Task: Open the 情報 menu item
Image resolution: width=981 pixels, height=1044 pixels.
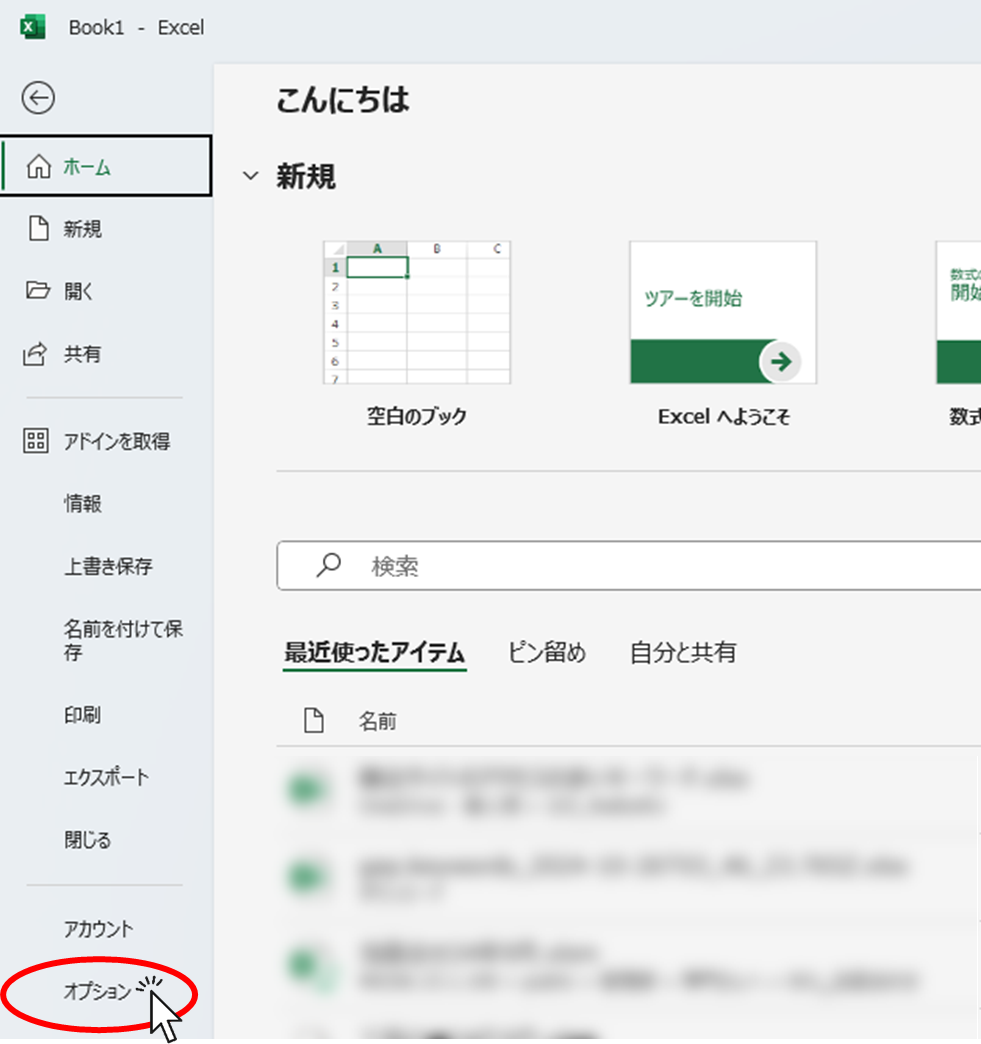Action: [83, 503]
